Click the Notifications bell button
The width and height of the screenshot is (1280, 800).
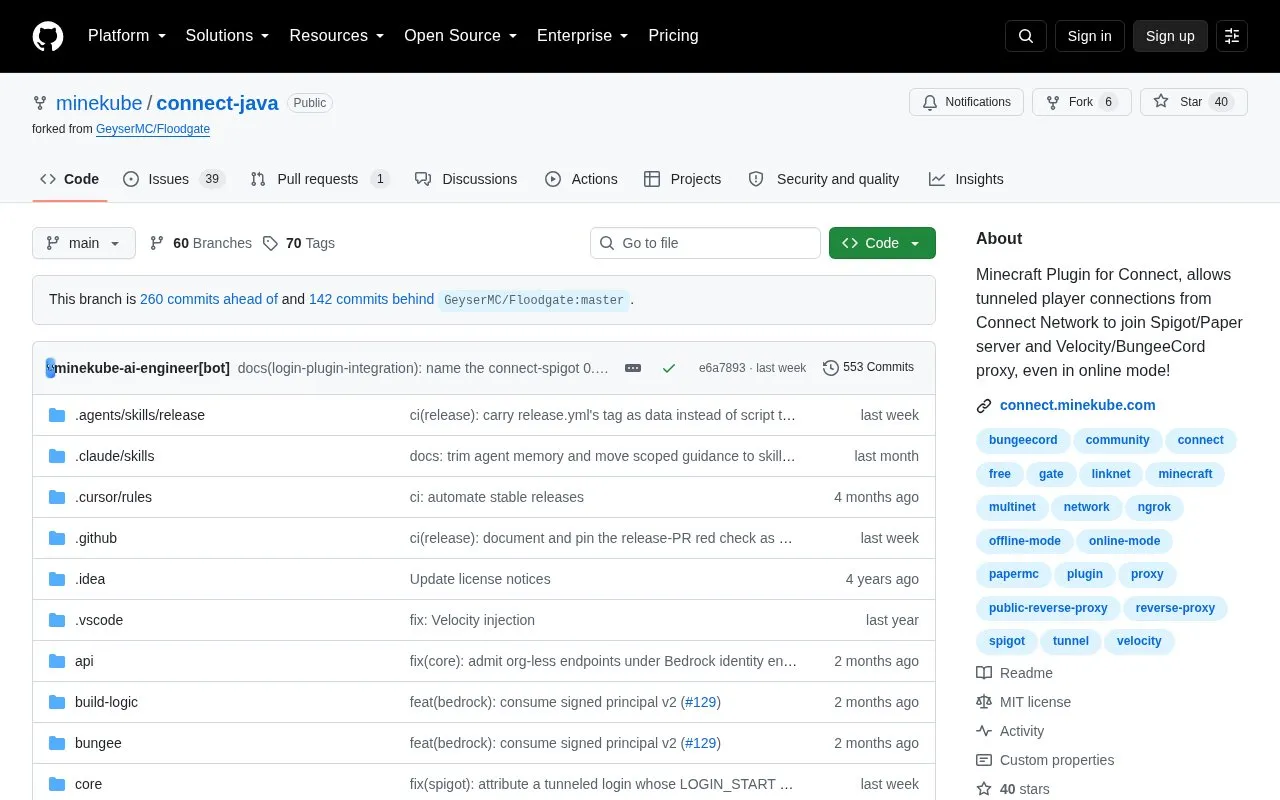pos(966,102)
